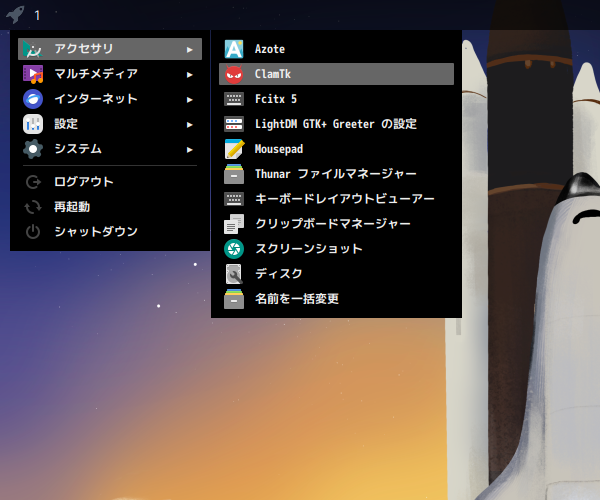Open the 設定 menu entry
The width and height of the screenshot is (600, 500).
pyautogui.click(x=110, y=124)
